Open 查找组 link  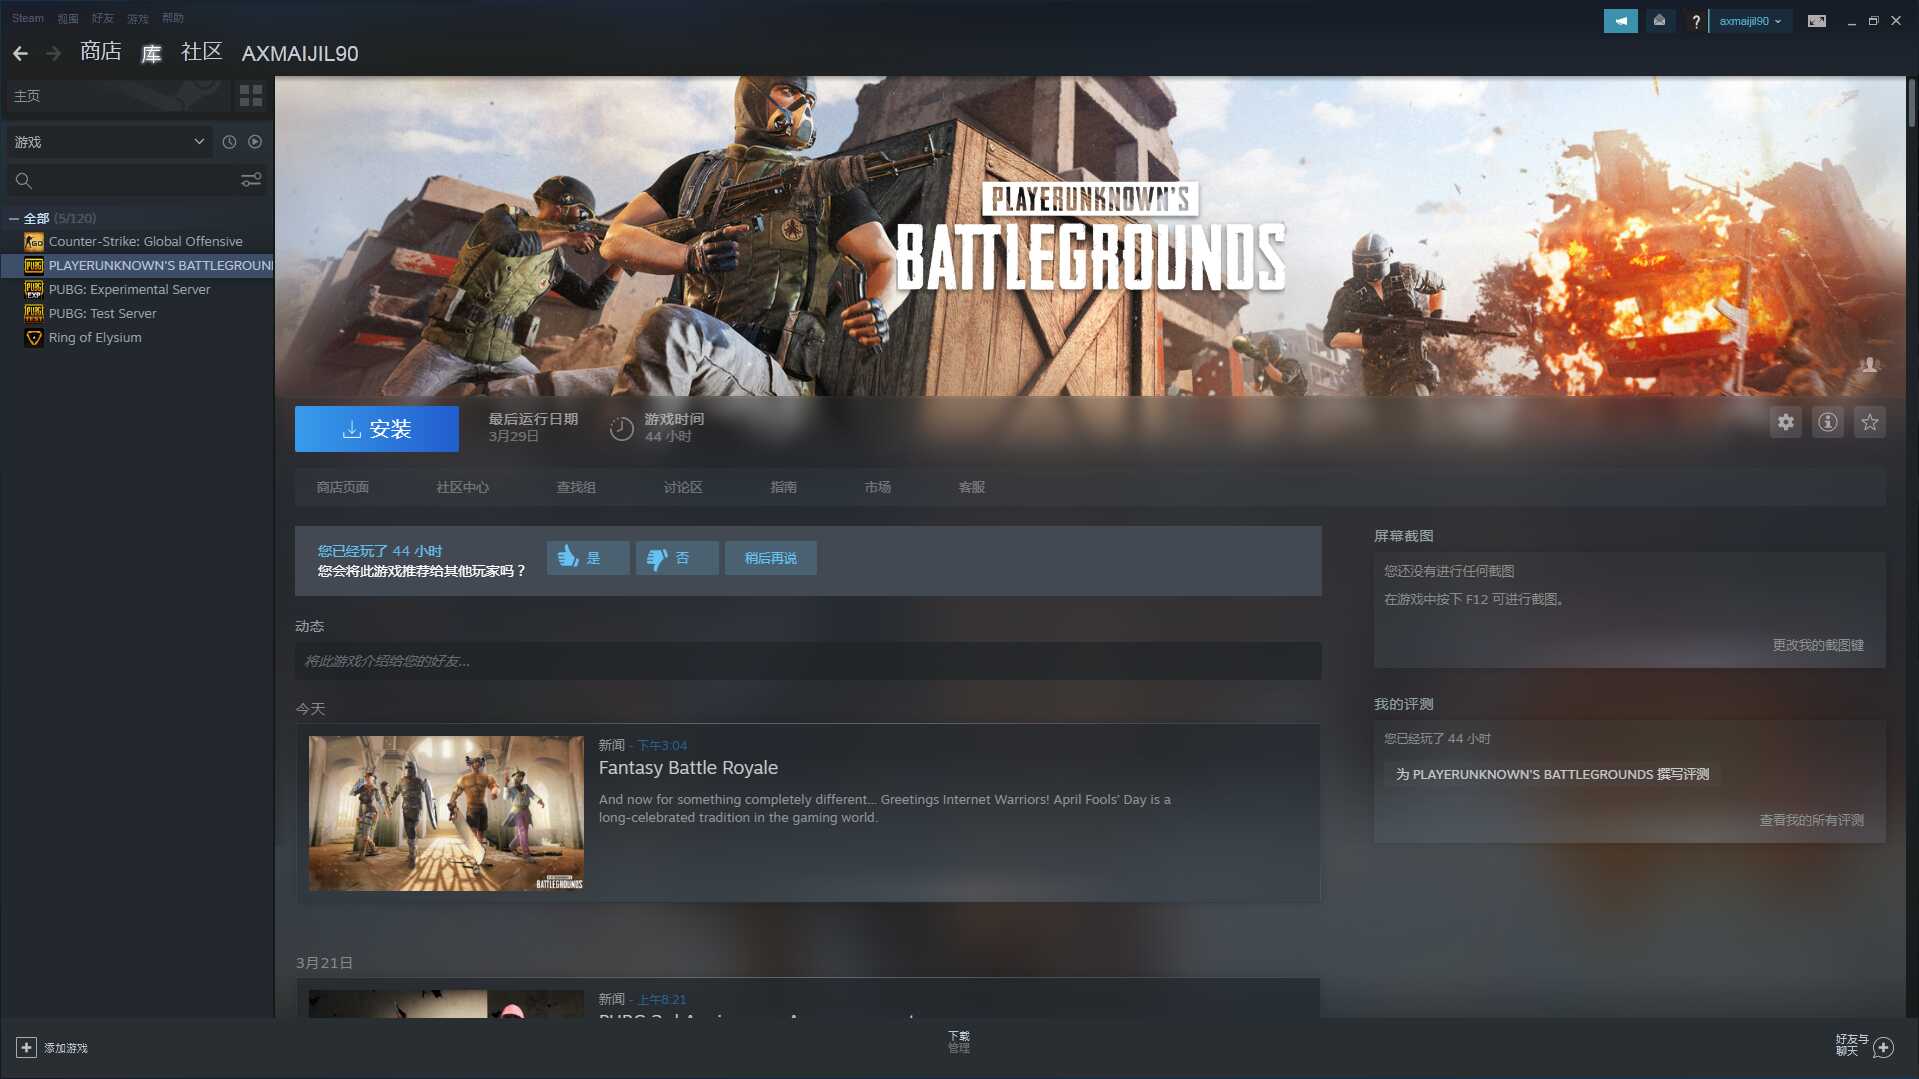(x=576, y=487)
